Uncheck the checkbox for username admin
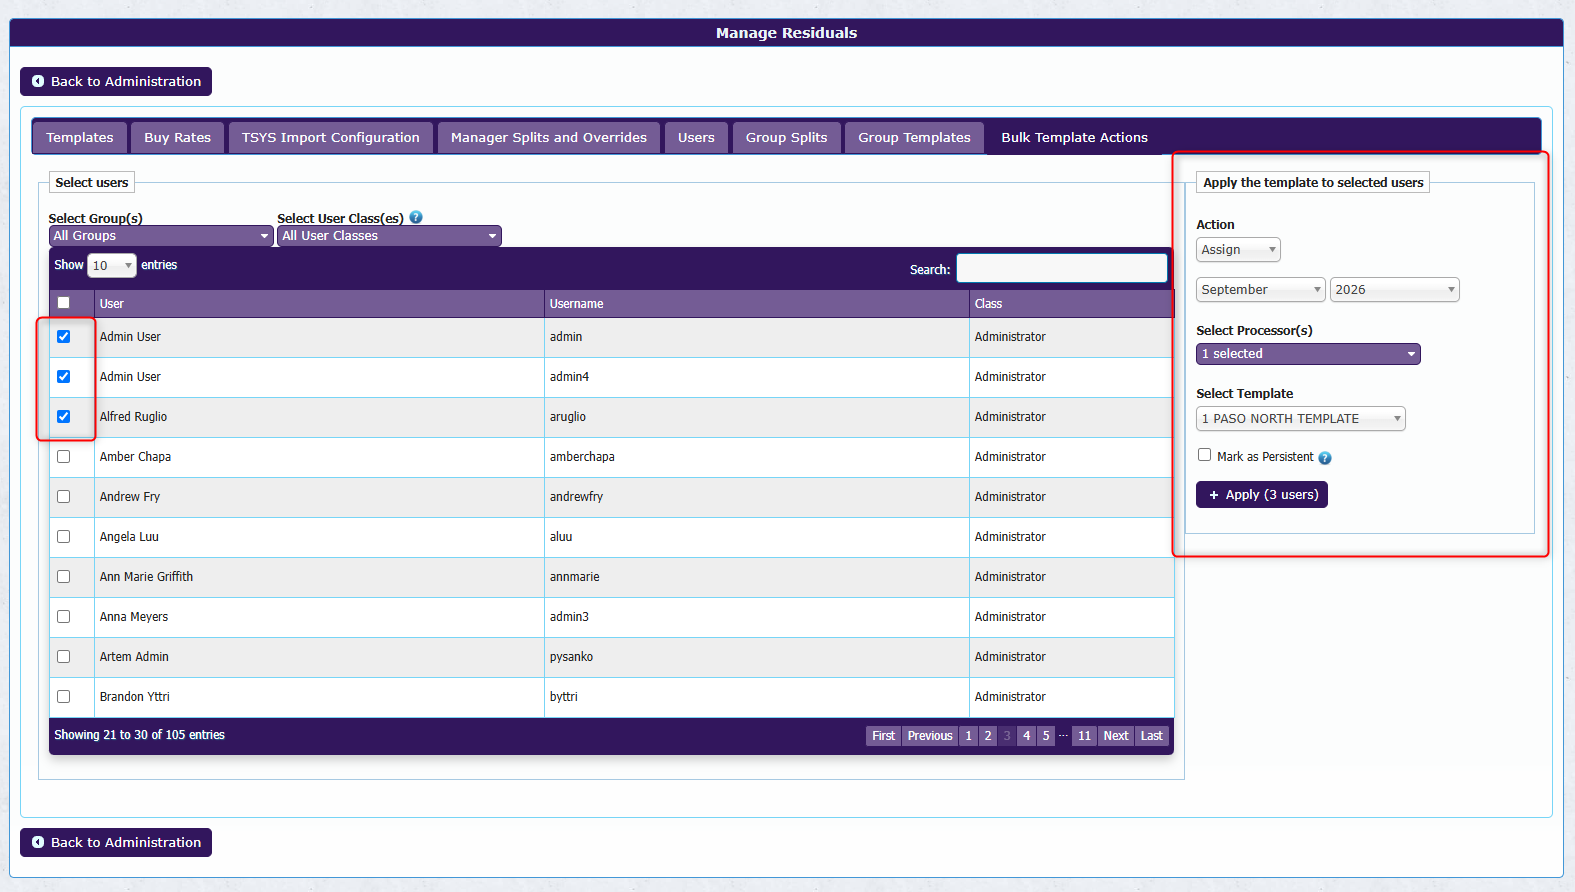The image size is (1575, 892). (64, 337)
